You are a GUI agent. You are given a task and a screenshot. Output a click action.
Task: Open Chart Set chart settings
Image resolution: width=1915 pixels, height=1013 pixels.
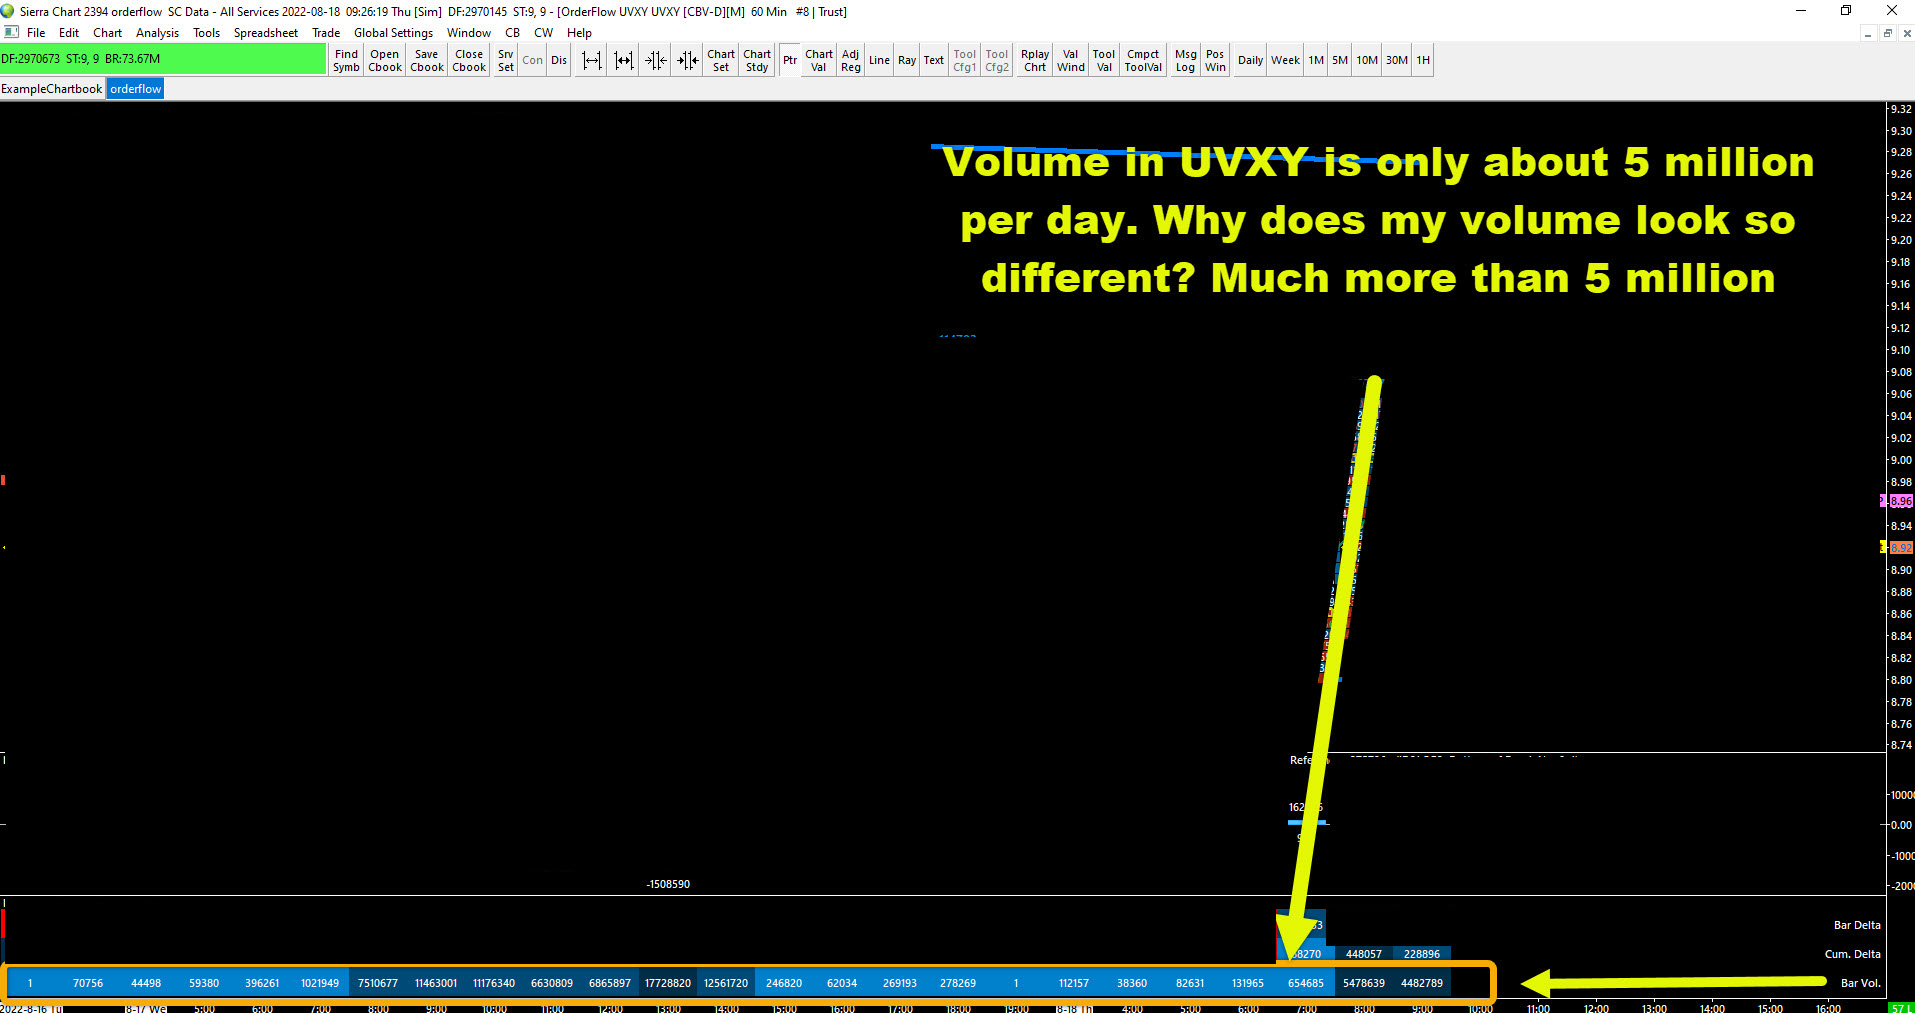[x=721, y=61]
